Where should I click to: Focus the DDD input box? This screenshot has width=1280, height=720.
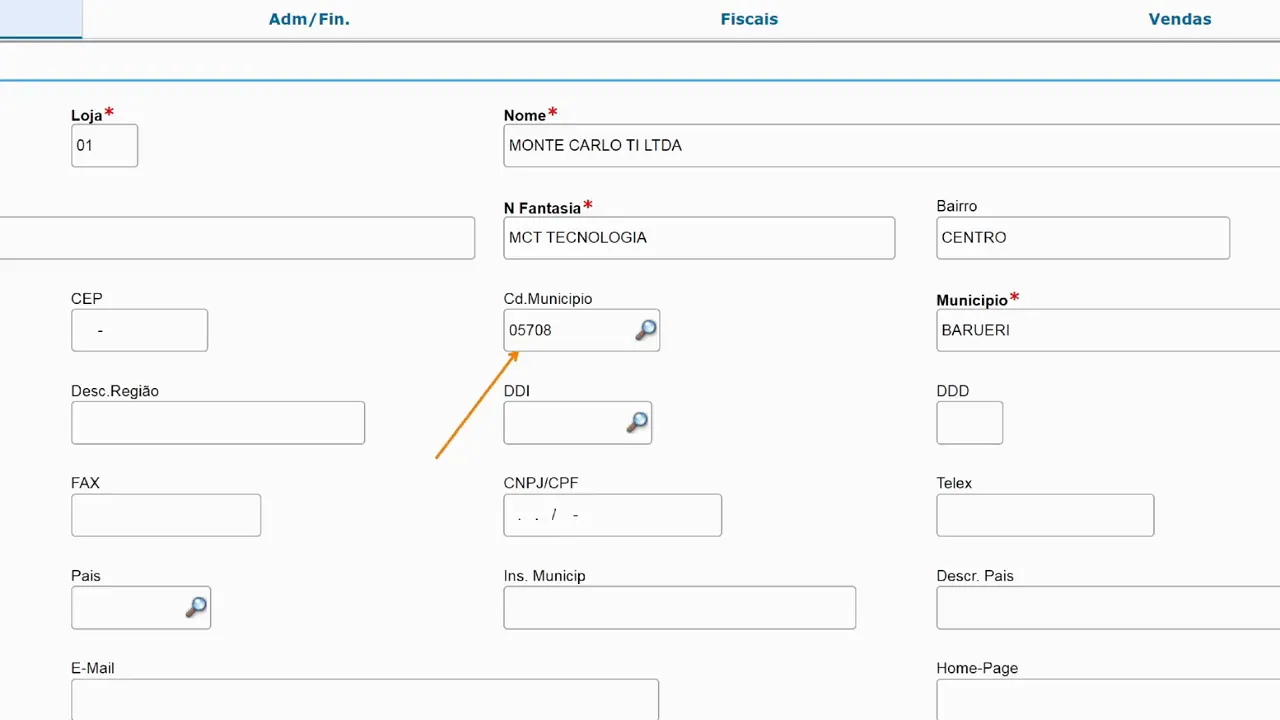coord(969,422)
